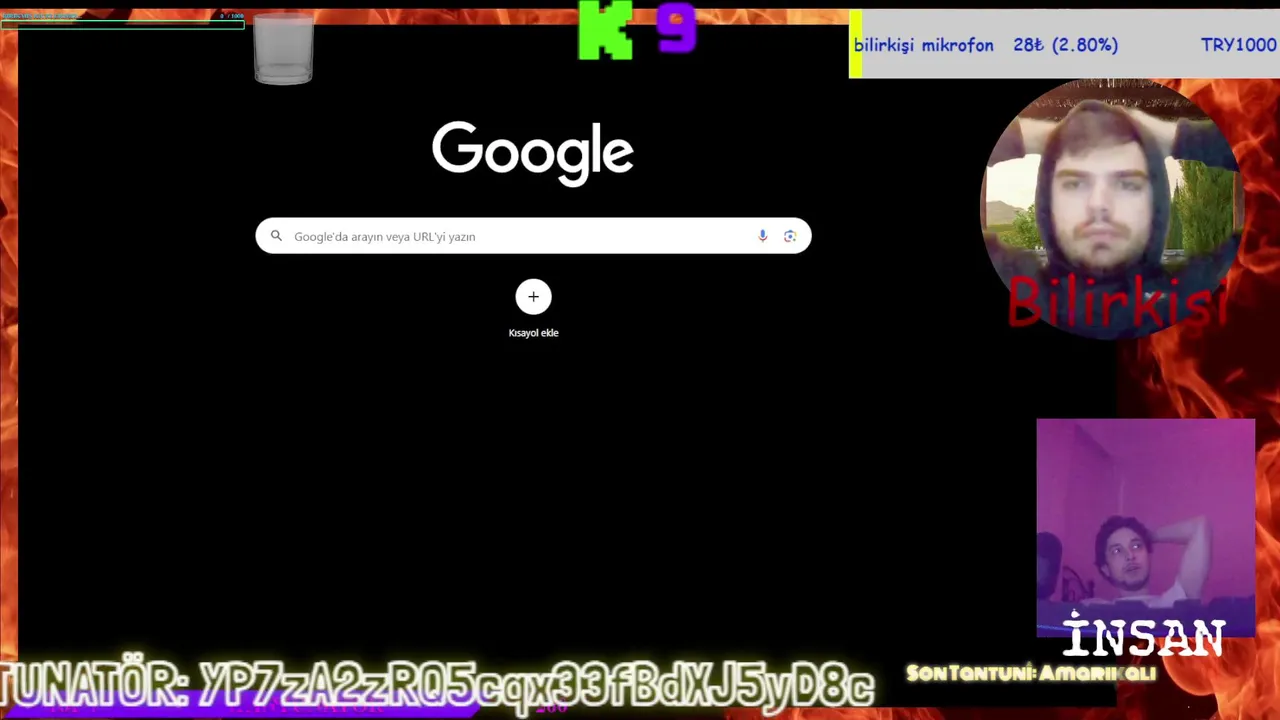Click the scrolling TUNATÖR ticker text
The width and height of the screenshot is (1280, 720).
point(437,683)
